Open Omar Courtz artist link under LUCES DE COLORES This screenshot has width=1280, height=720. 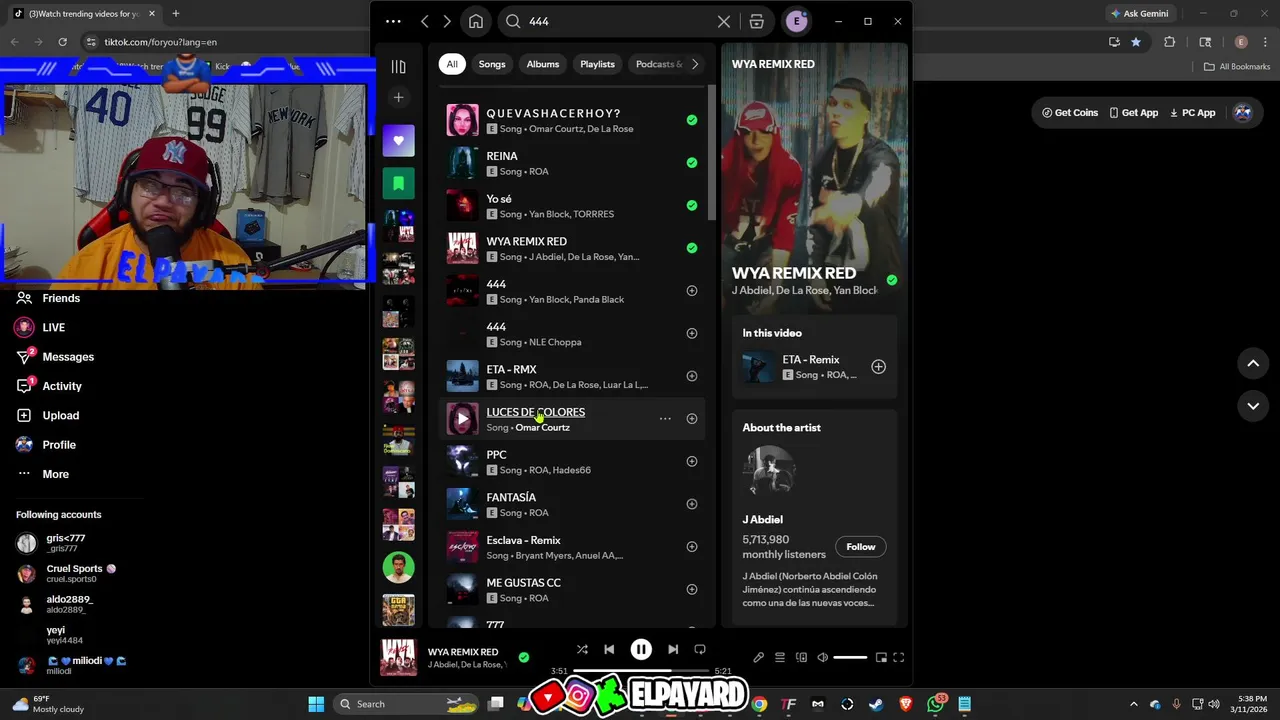coord(542,428)
